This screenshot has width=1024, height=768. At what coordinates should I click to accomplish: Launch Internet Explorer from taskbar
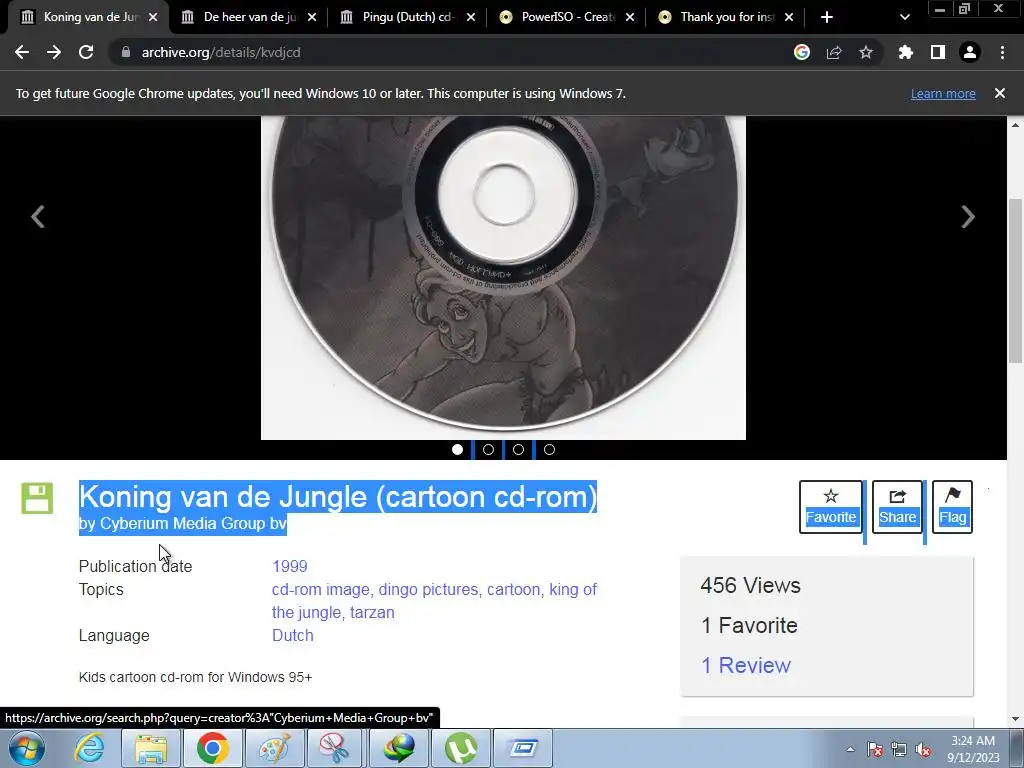point(89,748)
